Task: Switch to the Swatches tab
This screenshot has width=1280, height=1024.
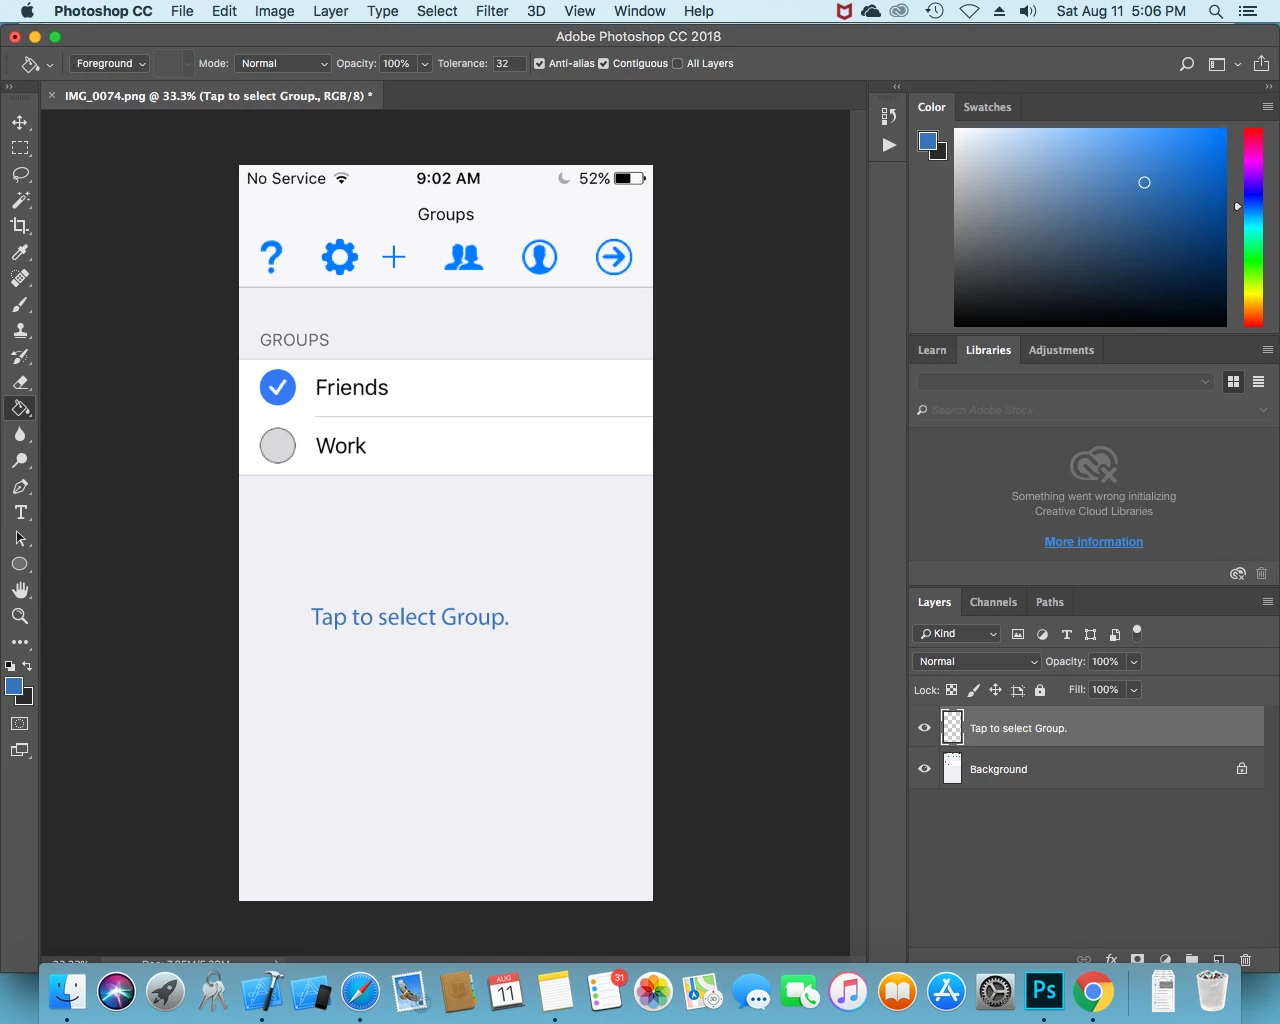Action: pos(987,107)
